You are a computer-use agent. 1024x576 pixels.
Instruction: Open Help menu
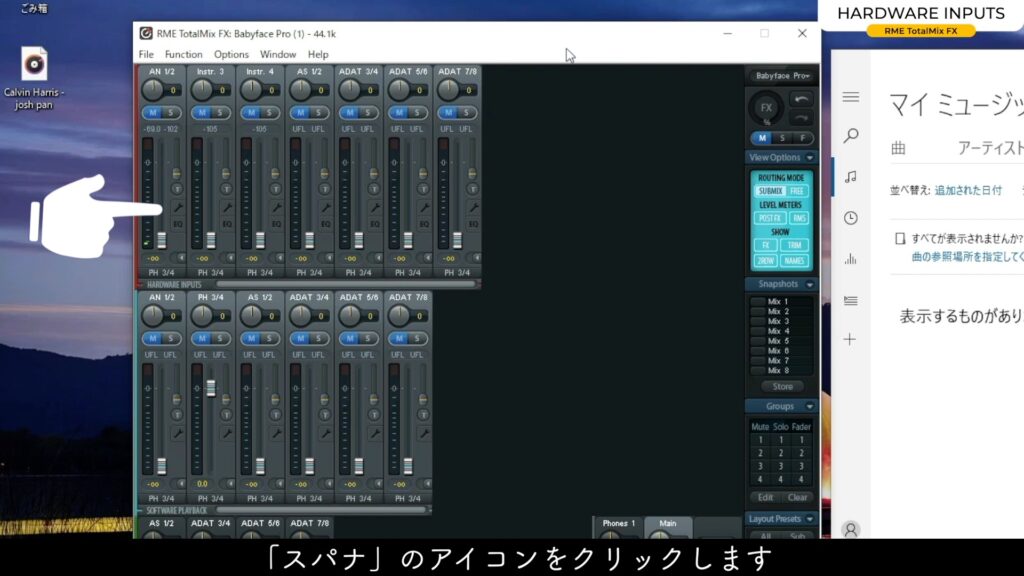click(x=318, y=54)
